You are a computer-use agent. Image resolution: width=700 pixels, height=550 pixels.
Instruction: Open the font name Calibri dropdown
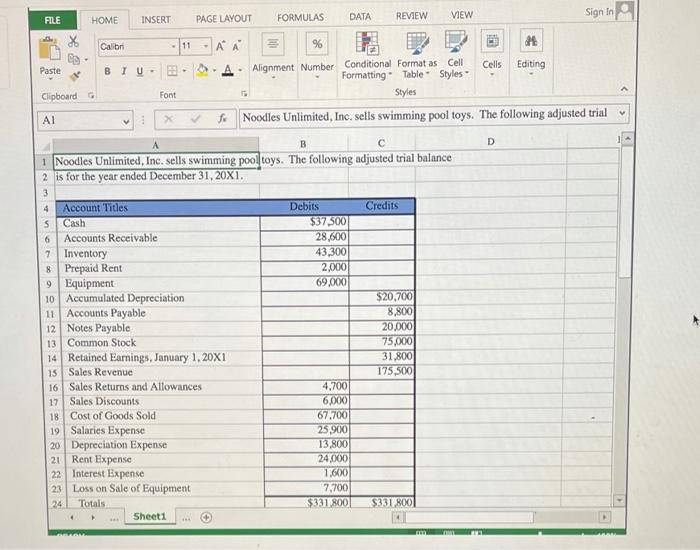(173, 46)
